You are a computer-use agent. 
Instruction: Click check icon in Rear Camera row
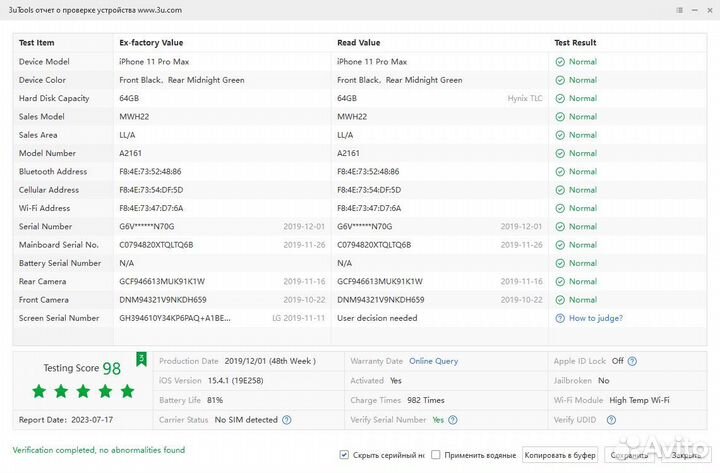tap(560, 282)
